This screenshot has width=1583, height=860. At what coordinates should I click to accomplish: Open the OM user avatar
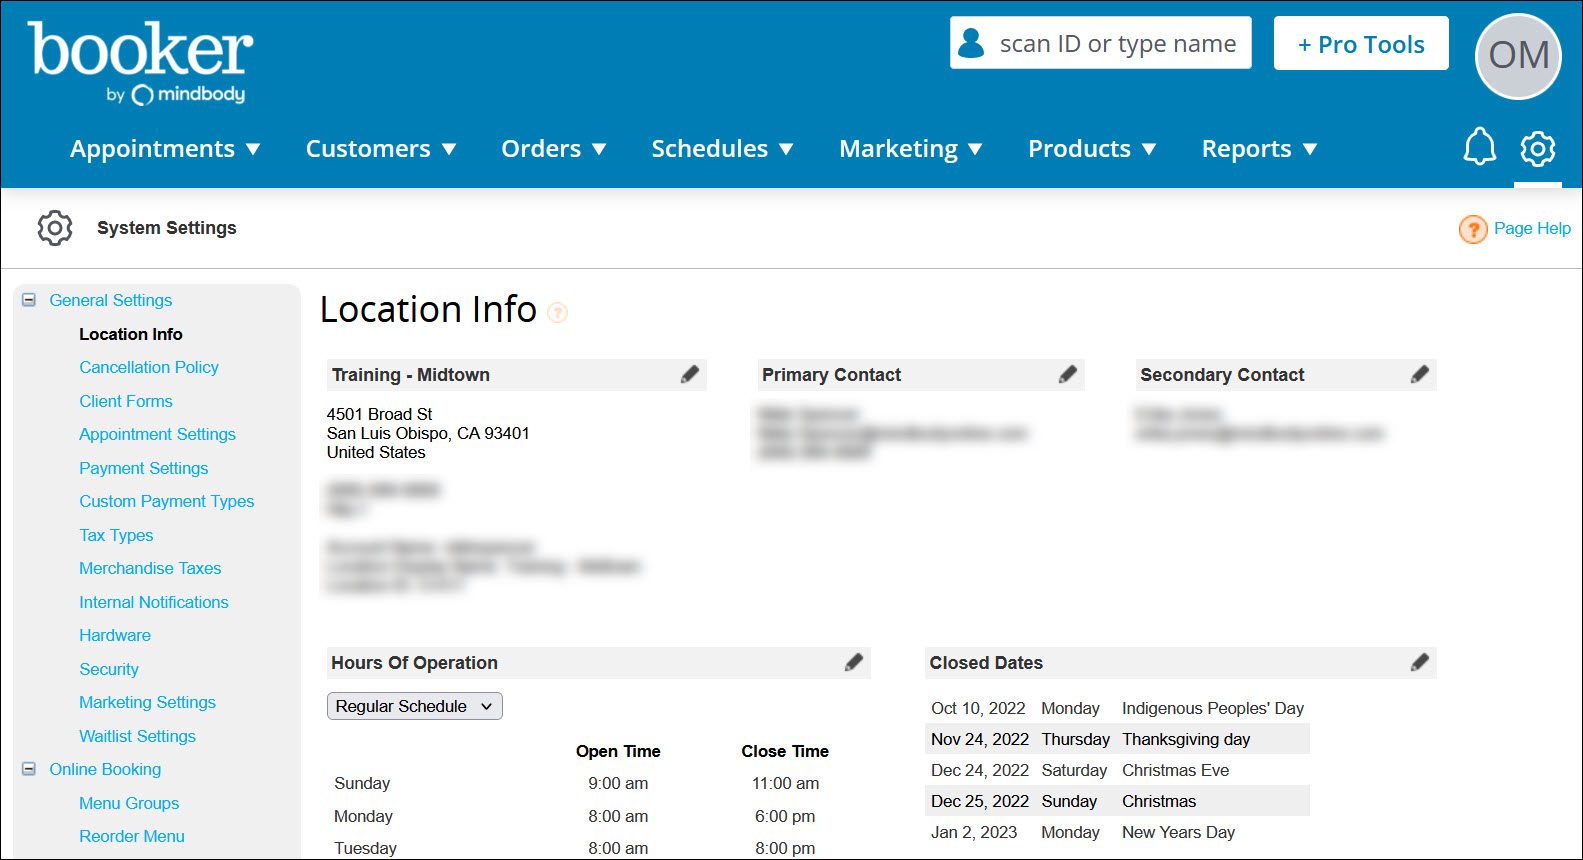click(1517, 56)
